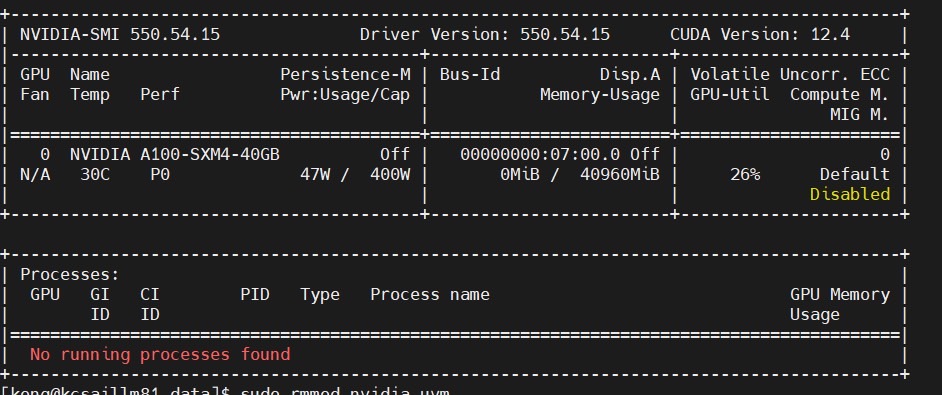Select the 47W / 400W power usage reading
The width and height of the screenshot is (942, 395).
point(355,174)
